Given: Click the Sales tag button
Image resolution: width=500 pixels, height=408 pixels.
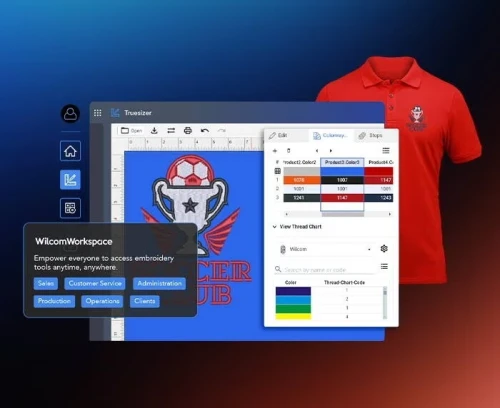Looking at the screenshot, I should [46, 283].
